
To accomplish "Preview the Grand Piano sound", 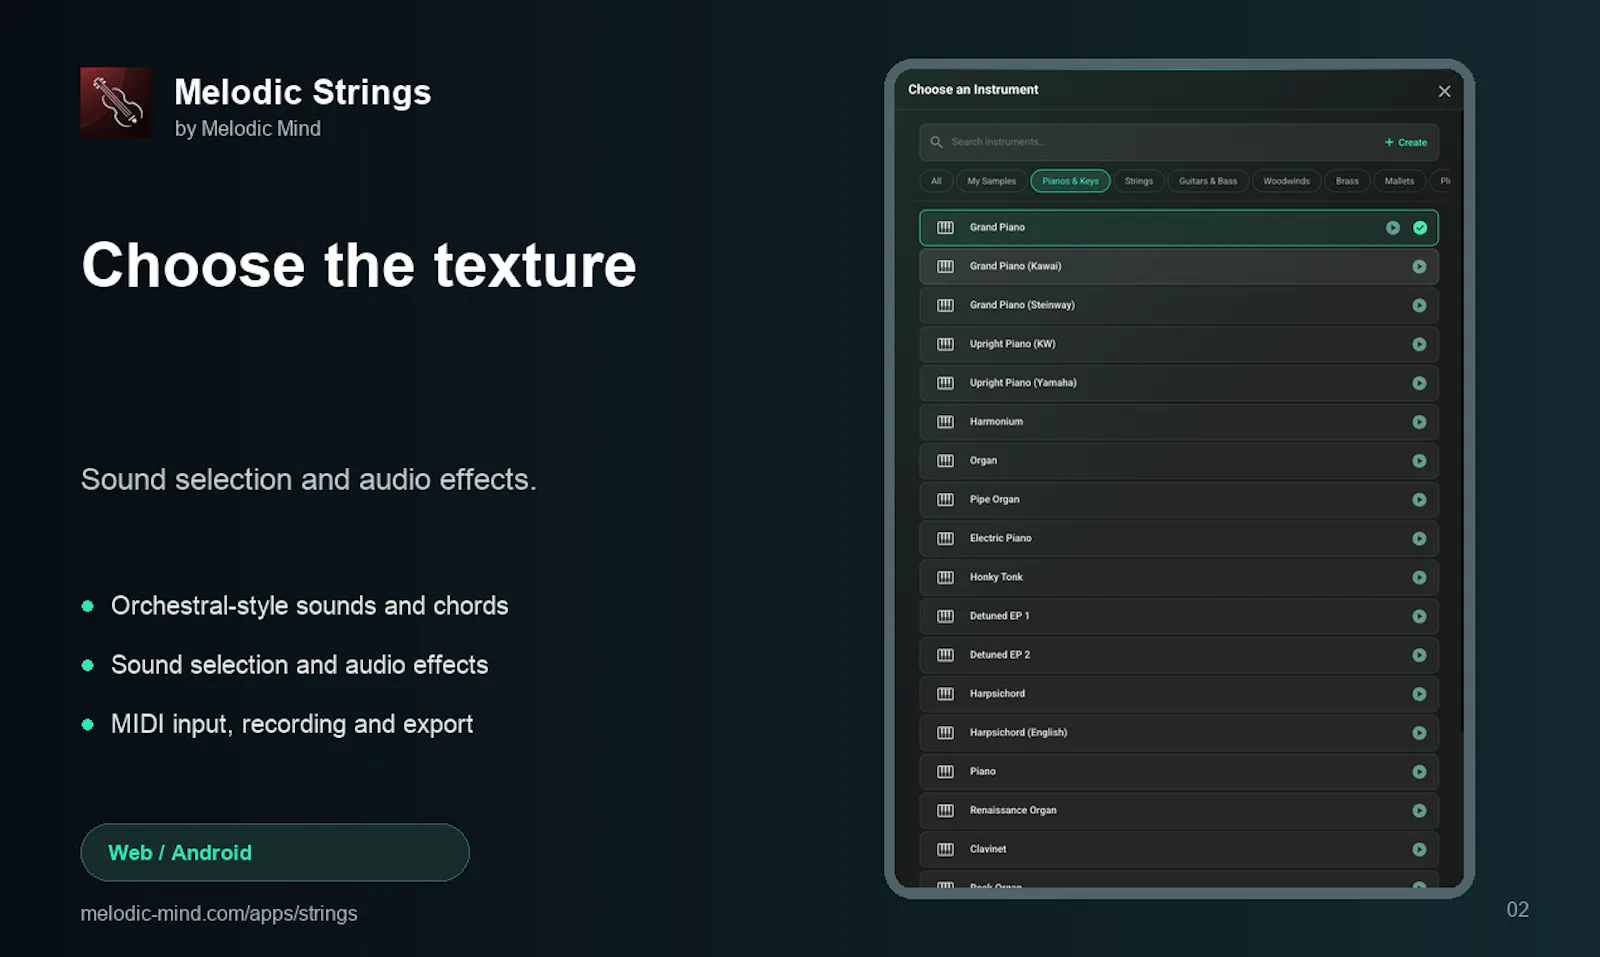I will (1392, 228).
